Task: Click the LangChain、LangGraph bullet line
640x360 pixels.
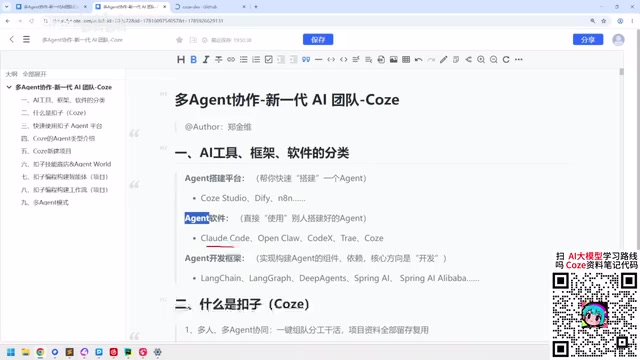Action: (340, 278)
